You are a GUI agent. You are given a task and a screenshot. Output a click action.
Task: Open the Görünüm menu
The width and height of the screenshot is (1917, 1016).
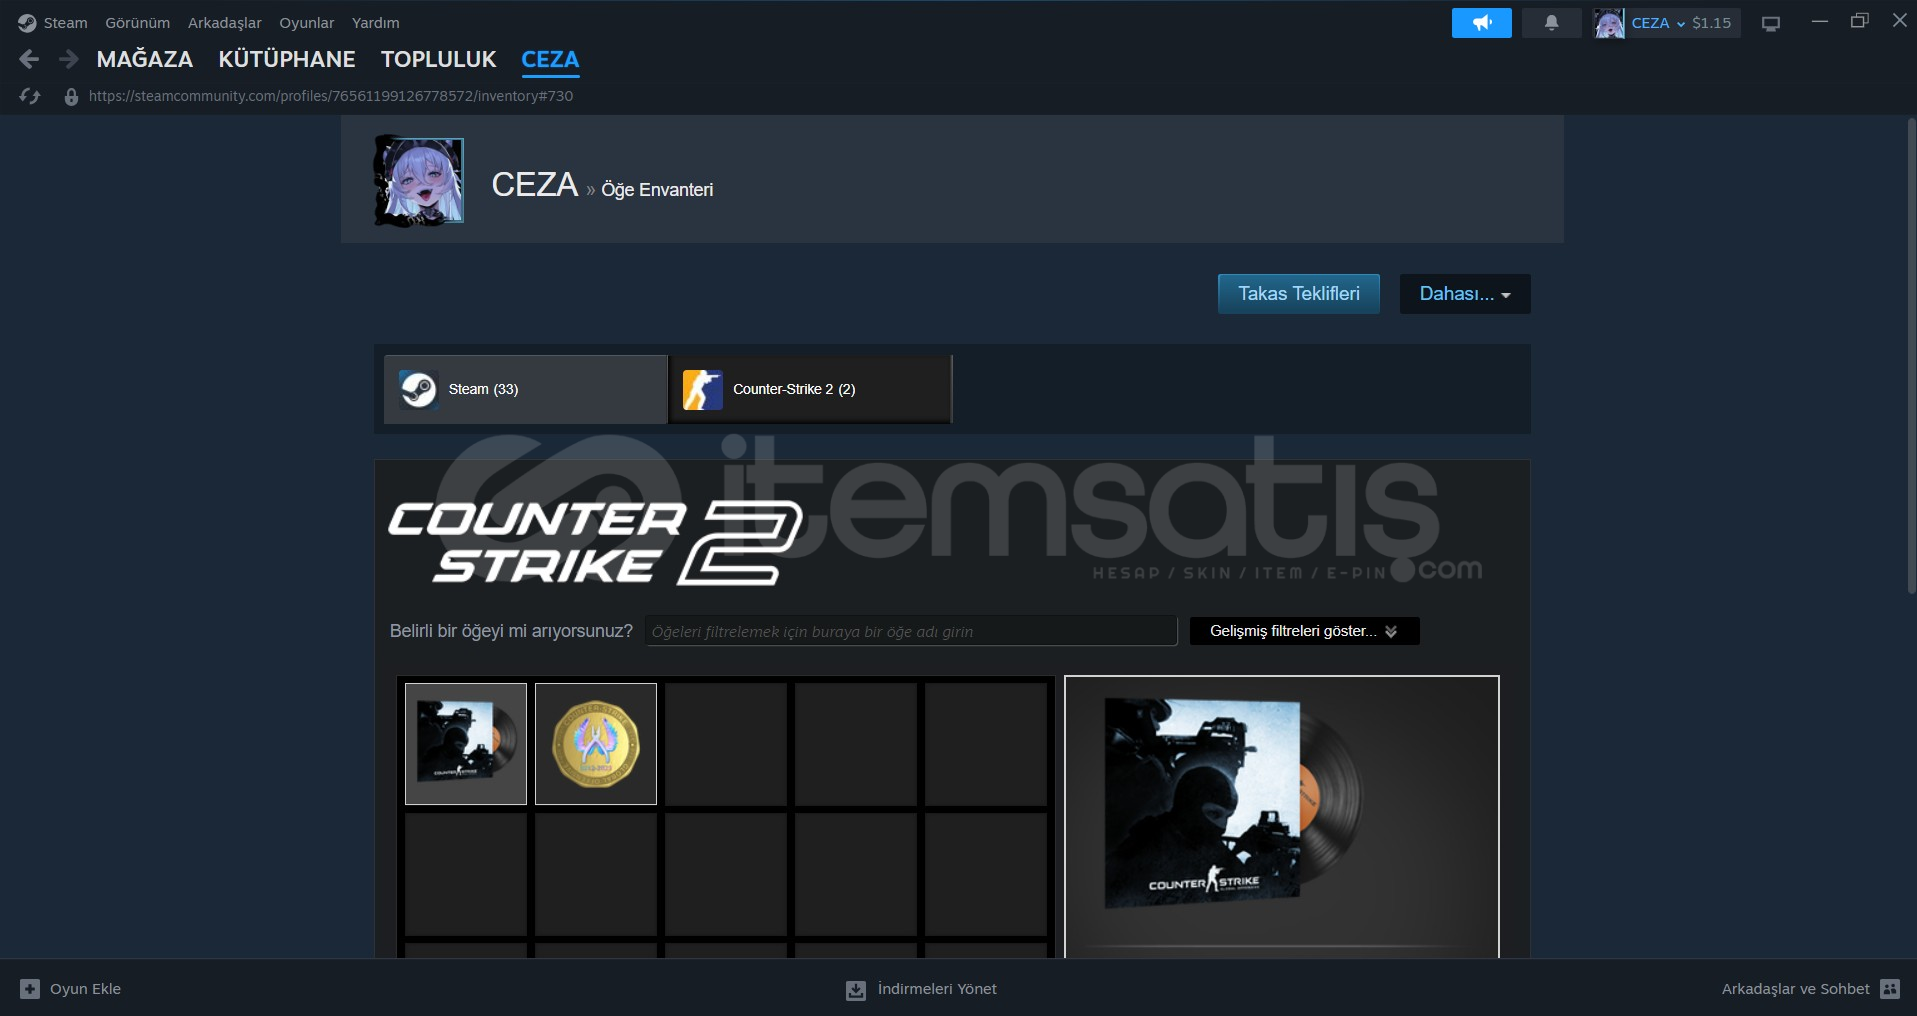[138, 23]
